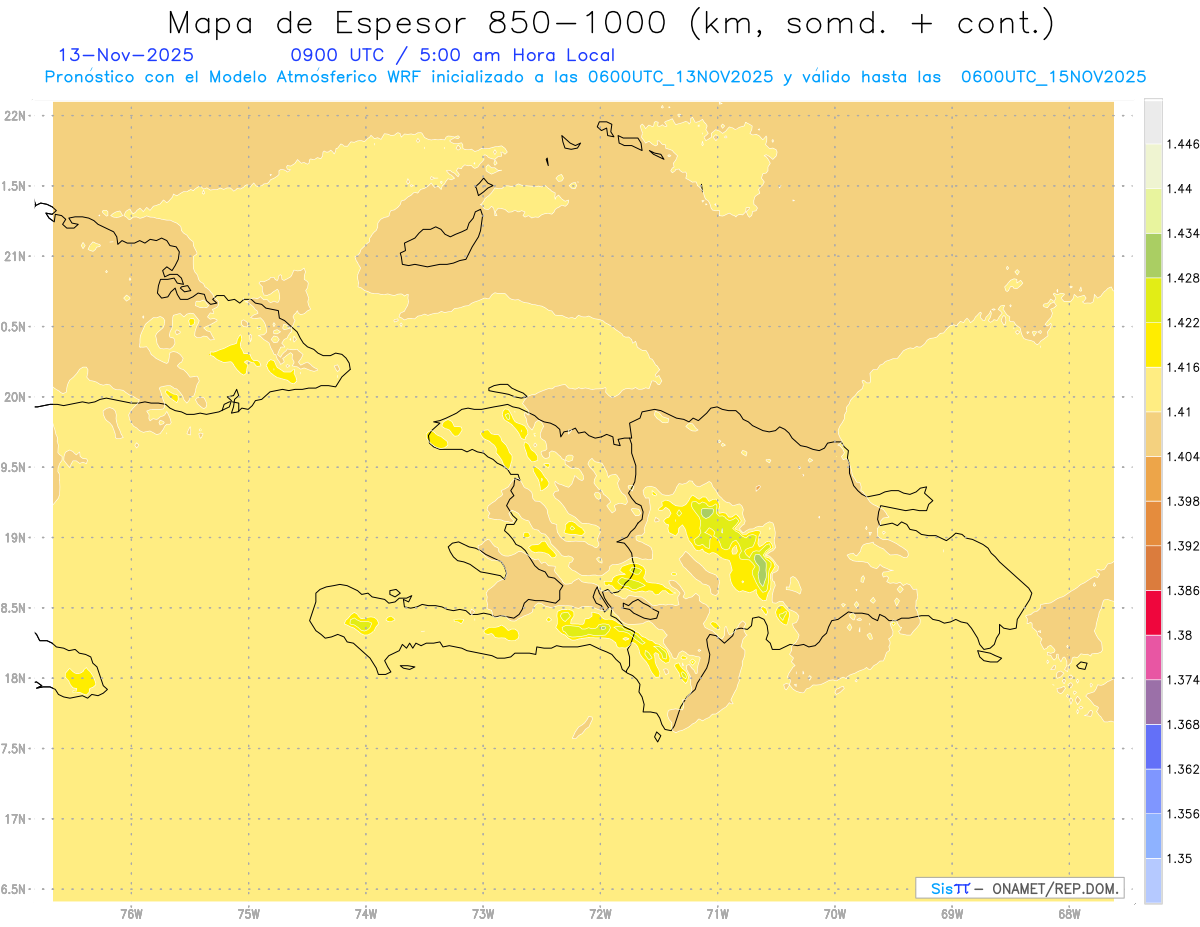The image size is (1200, 927).
Task: Click the 70W longitude axis label
Action: pos(834,914)
